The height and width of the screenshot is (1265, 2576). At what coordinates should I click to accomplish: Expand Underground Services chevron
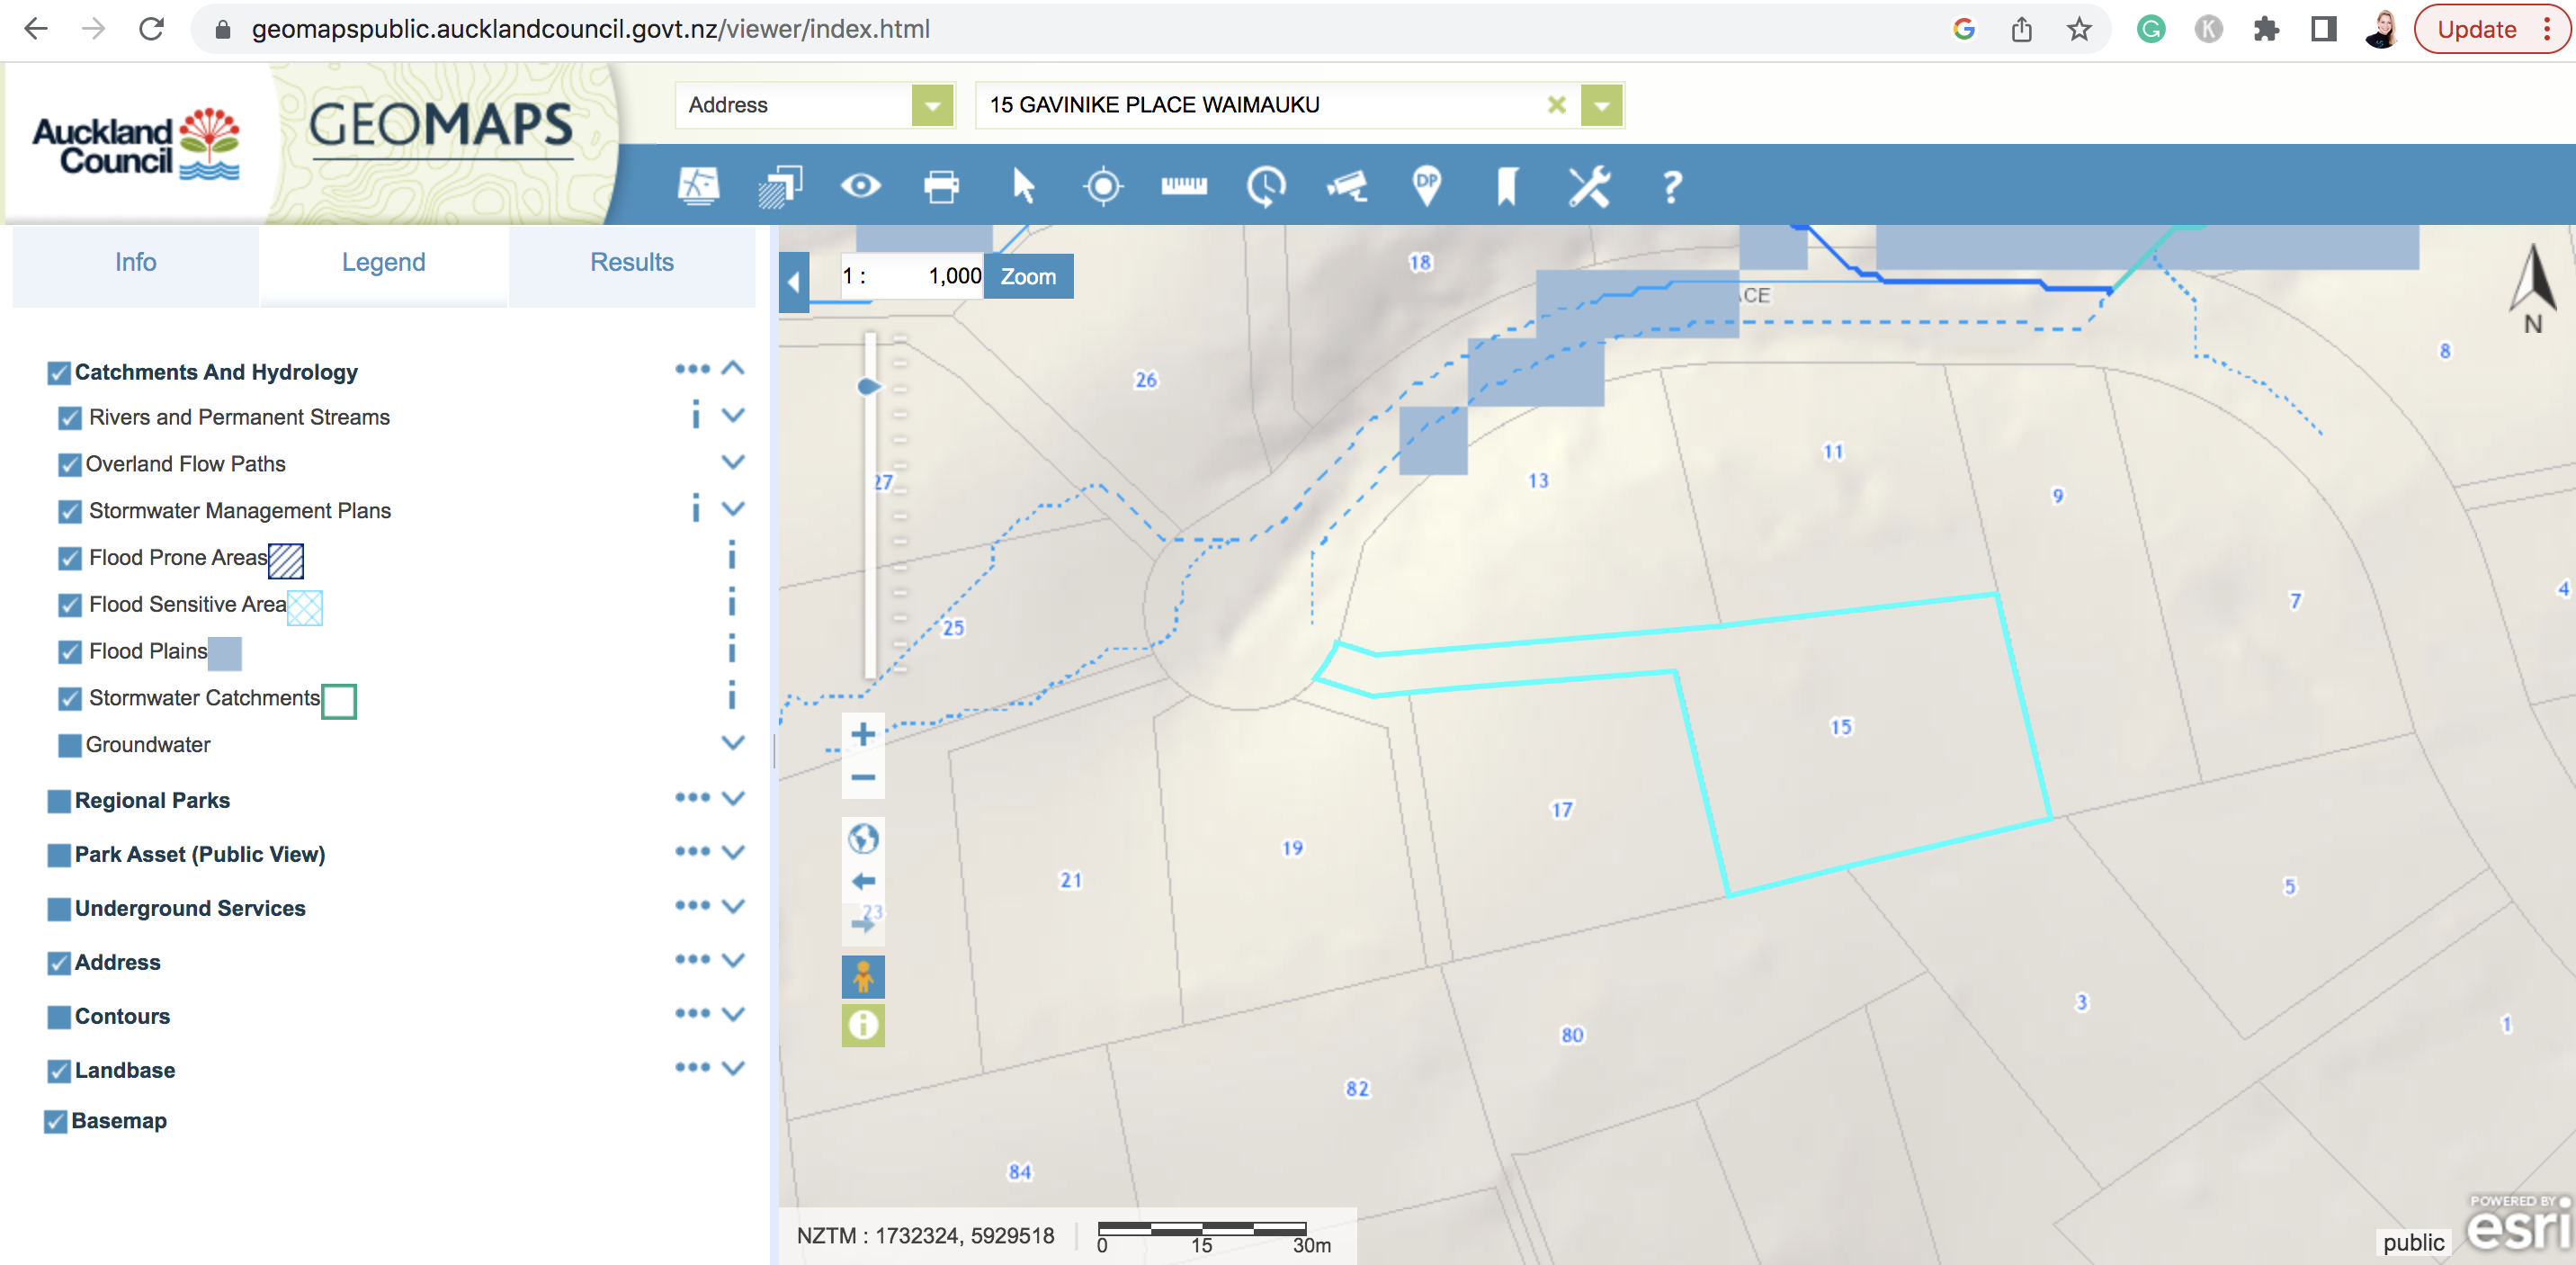(733, 906)
